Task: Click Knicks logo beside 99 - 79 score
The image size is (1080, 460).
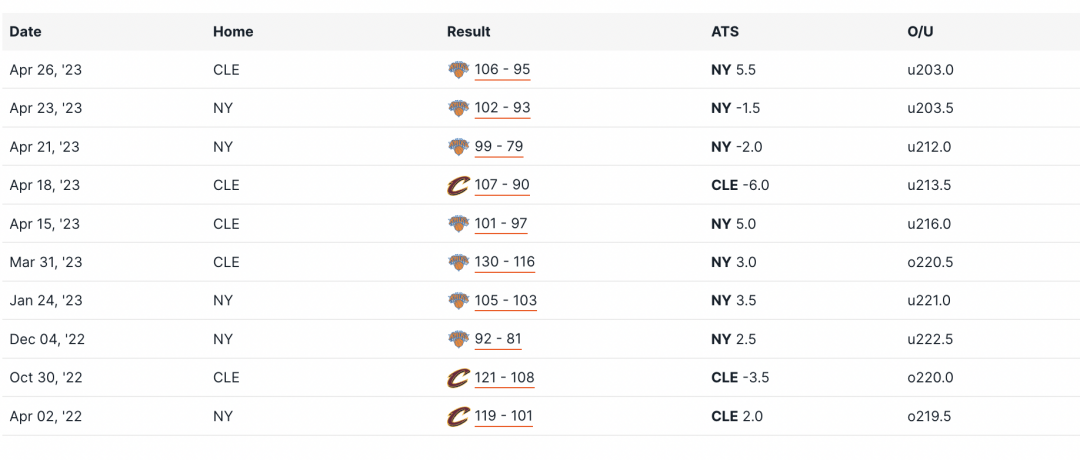Action: [x=458, y=147]
